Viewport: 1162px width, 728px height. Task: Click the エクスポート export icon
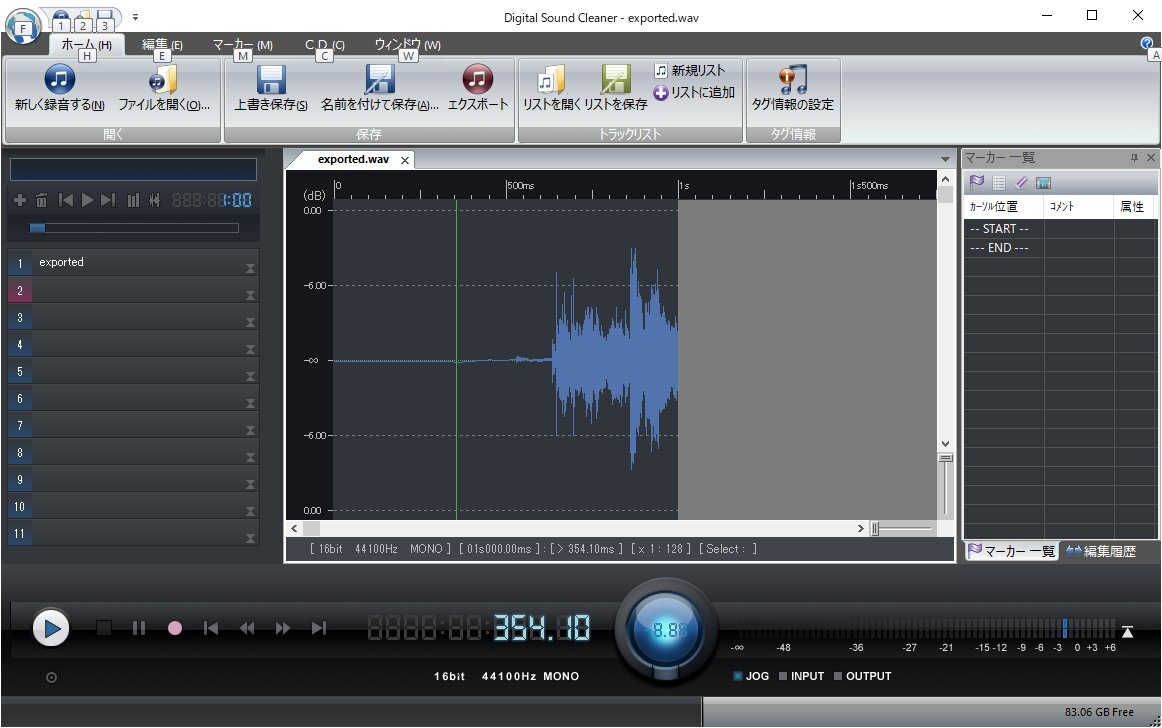[x=478, y=79]
